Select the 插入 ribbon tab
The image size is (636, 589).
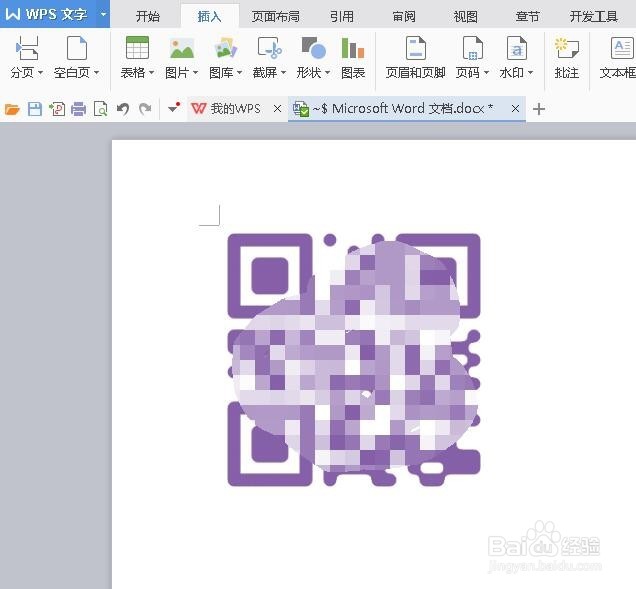coord(209,16)
